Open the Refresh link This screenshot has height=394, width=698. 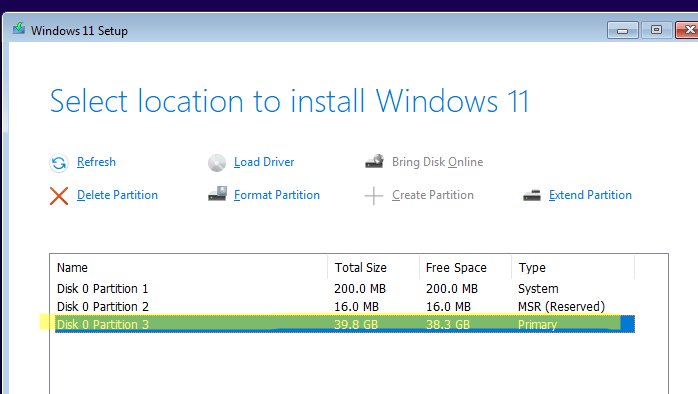pyautogui.click(x=96, y=162)
